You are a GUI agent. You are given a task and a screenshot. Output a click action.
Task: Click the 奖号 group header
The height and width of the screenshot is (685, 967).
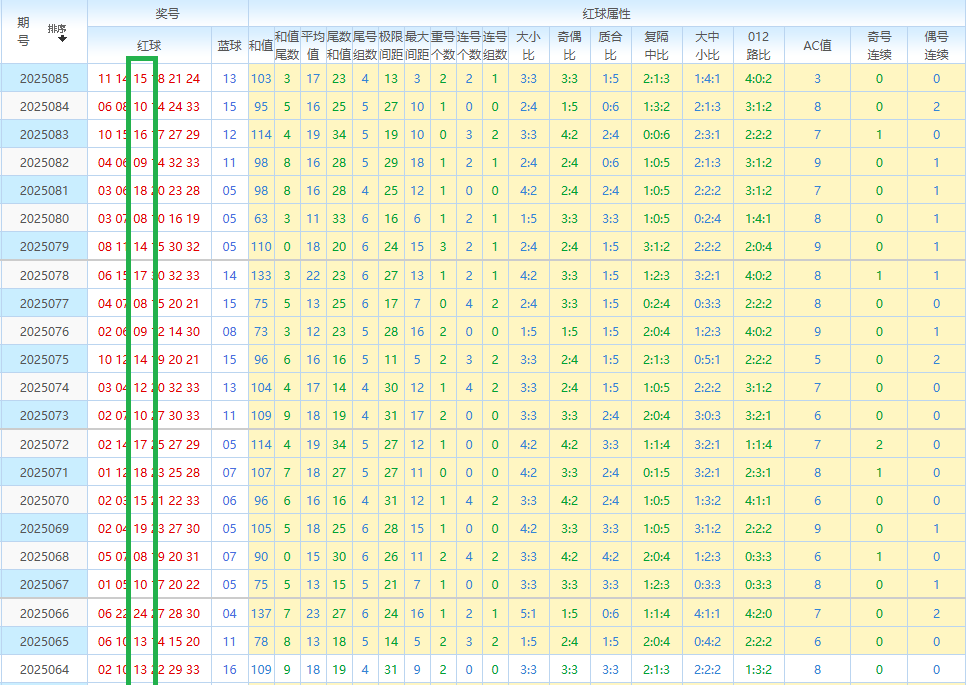tap(167, 13)
